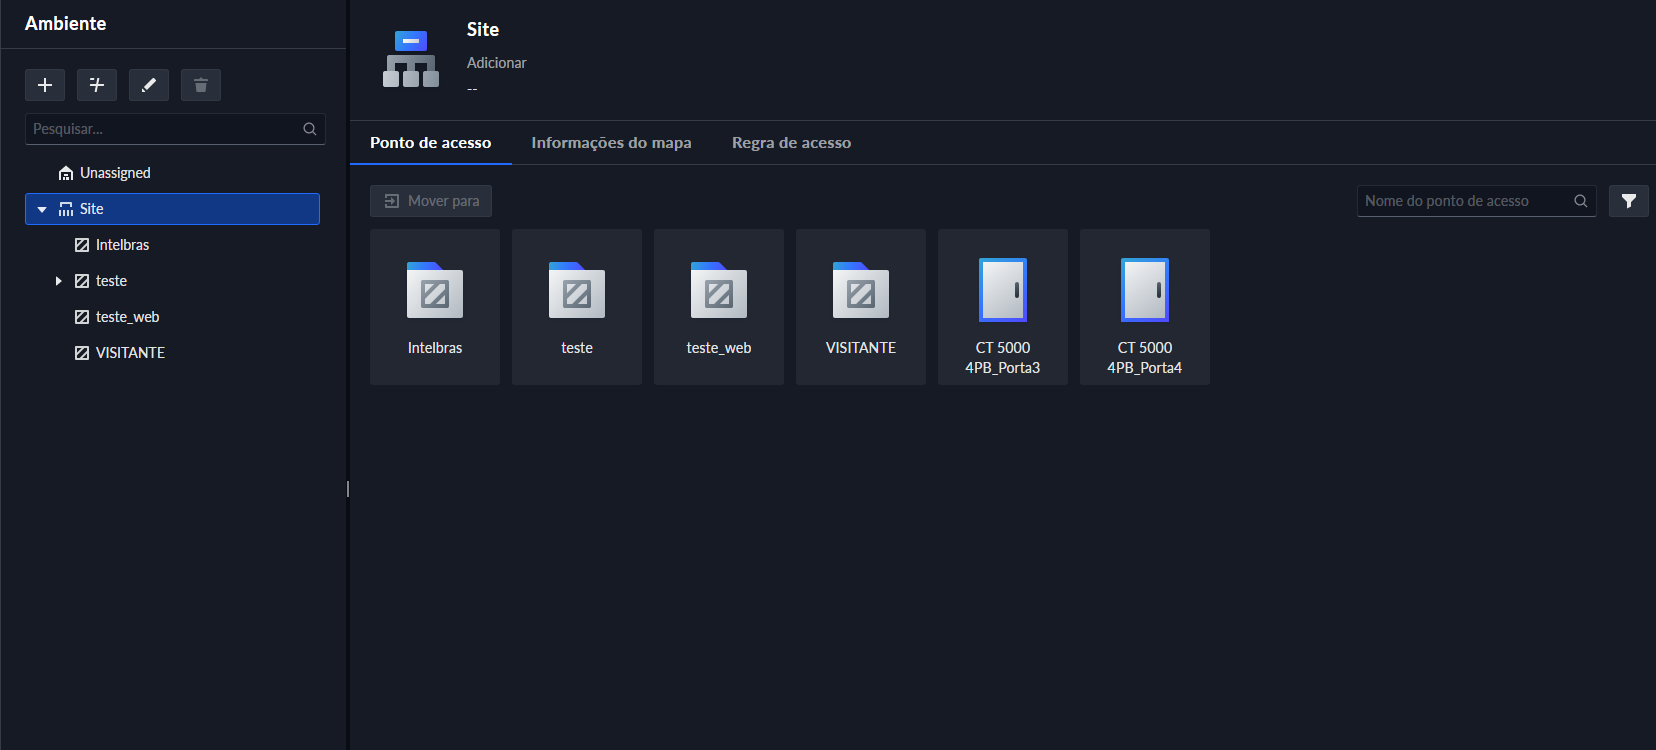The image size is (1656, 750).
Task: Click the large Site organization icon
Action: (411, 59)
